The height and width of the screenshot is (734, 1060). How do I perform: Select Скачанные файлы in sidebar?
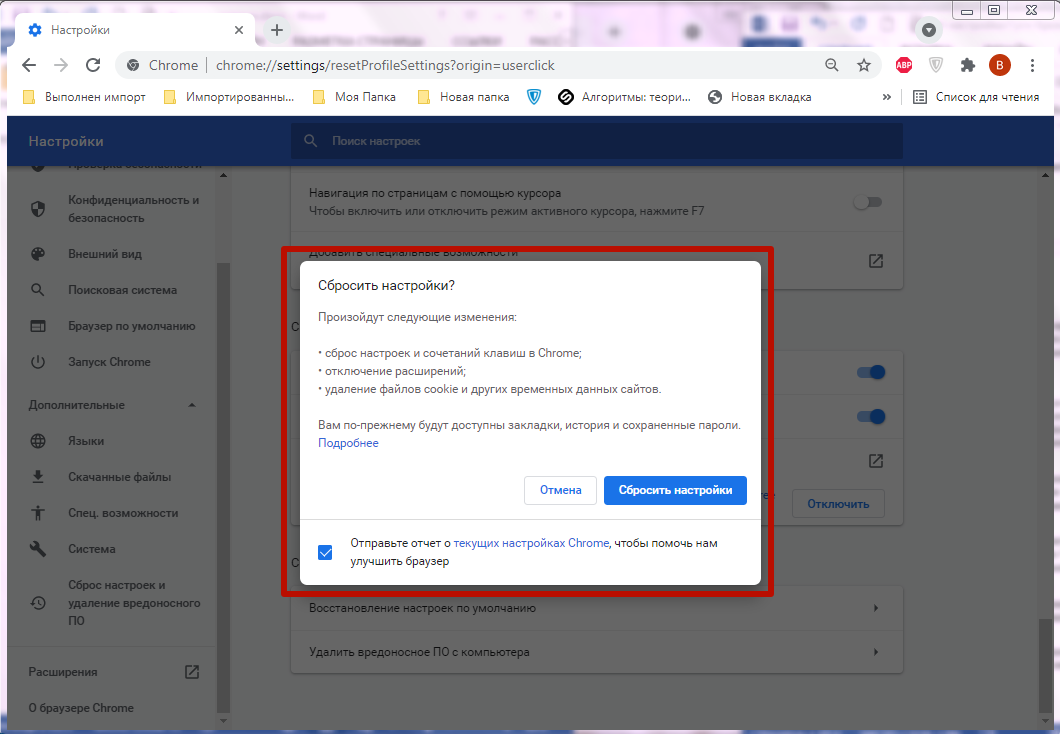[x=119, y=477]
